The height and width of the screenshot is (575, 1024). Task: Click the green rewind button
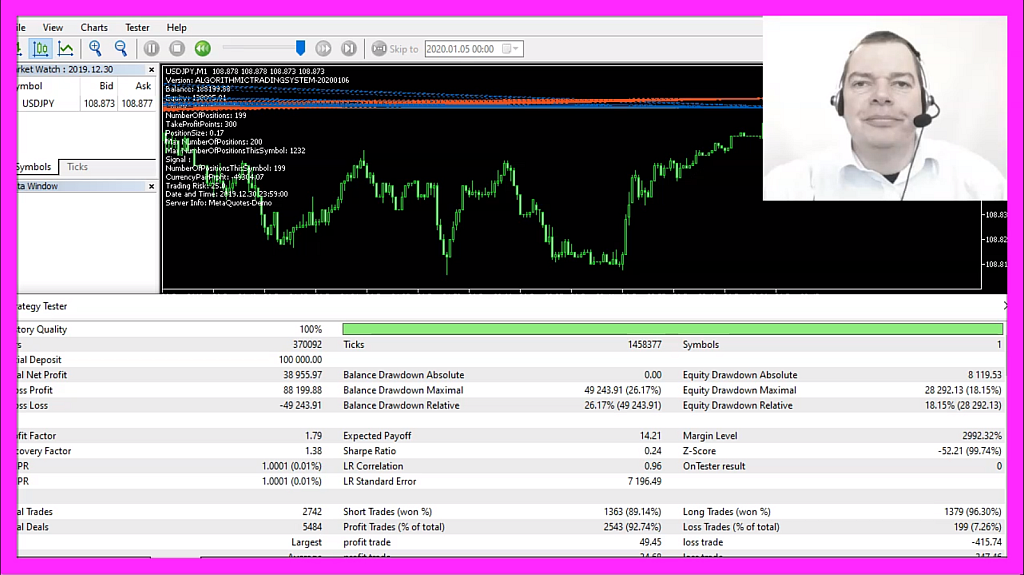pyautogui.click(x=202, y=48)
